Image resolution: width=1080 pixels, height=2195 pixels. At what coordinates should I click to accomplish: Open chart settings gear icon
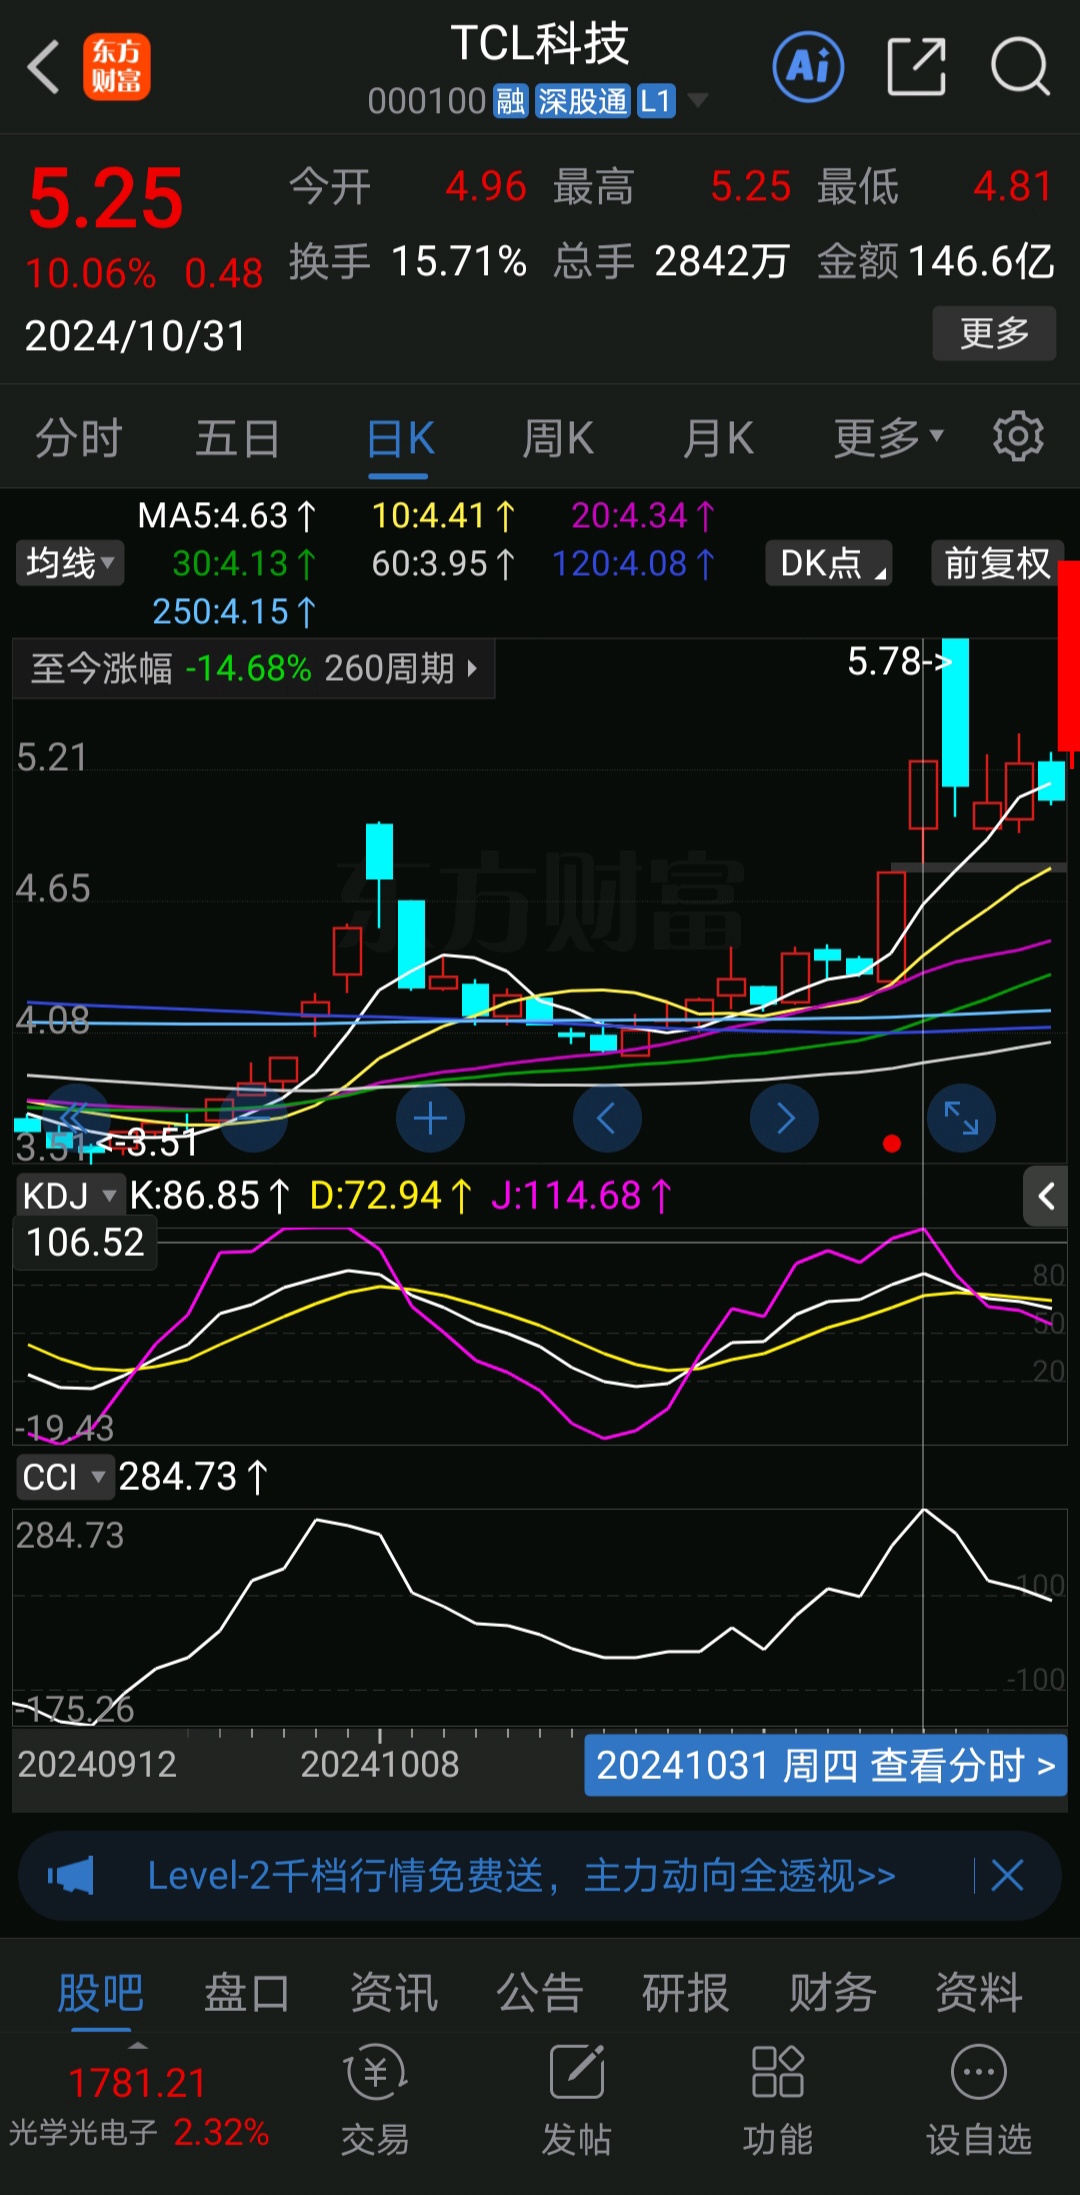click(1018, 436)
